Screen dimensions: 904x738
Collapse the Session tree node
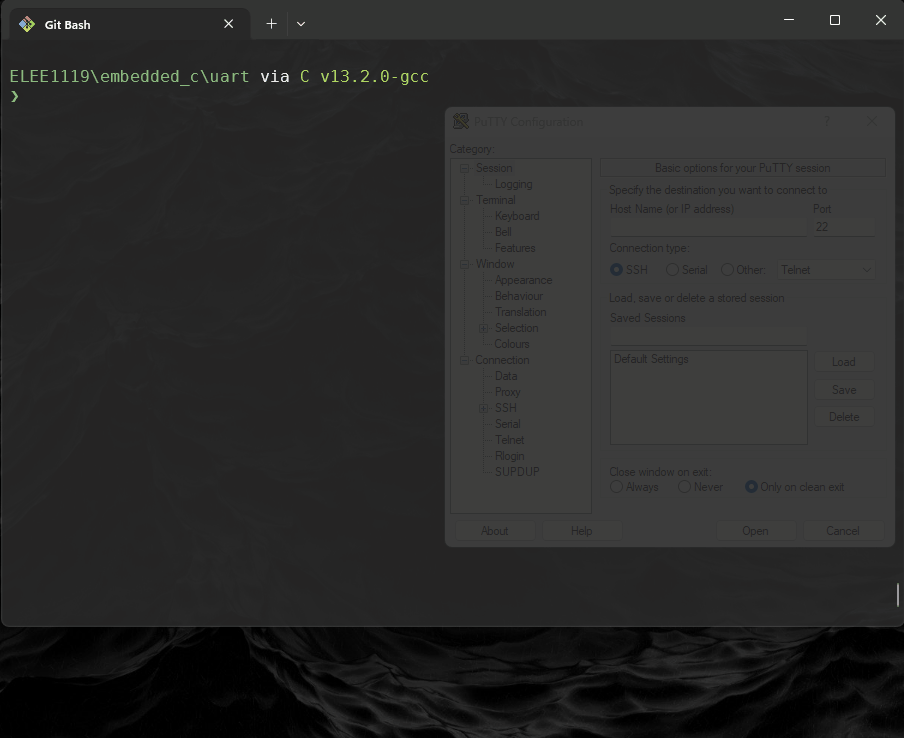click(464, 168)
